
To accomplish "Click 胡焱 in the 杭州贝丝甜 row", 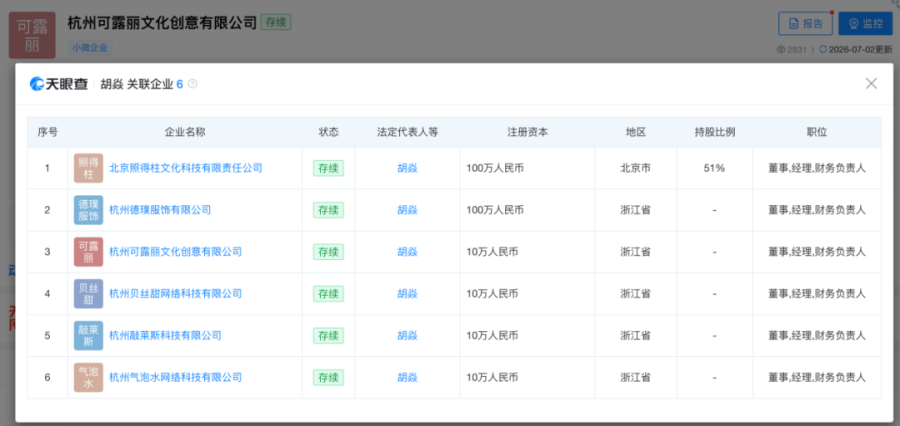I will pos(407,294).
